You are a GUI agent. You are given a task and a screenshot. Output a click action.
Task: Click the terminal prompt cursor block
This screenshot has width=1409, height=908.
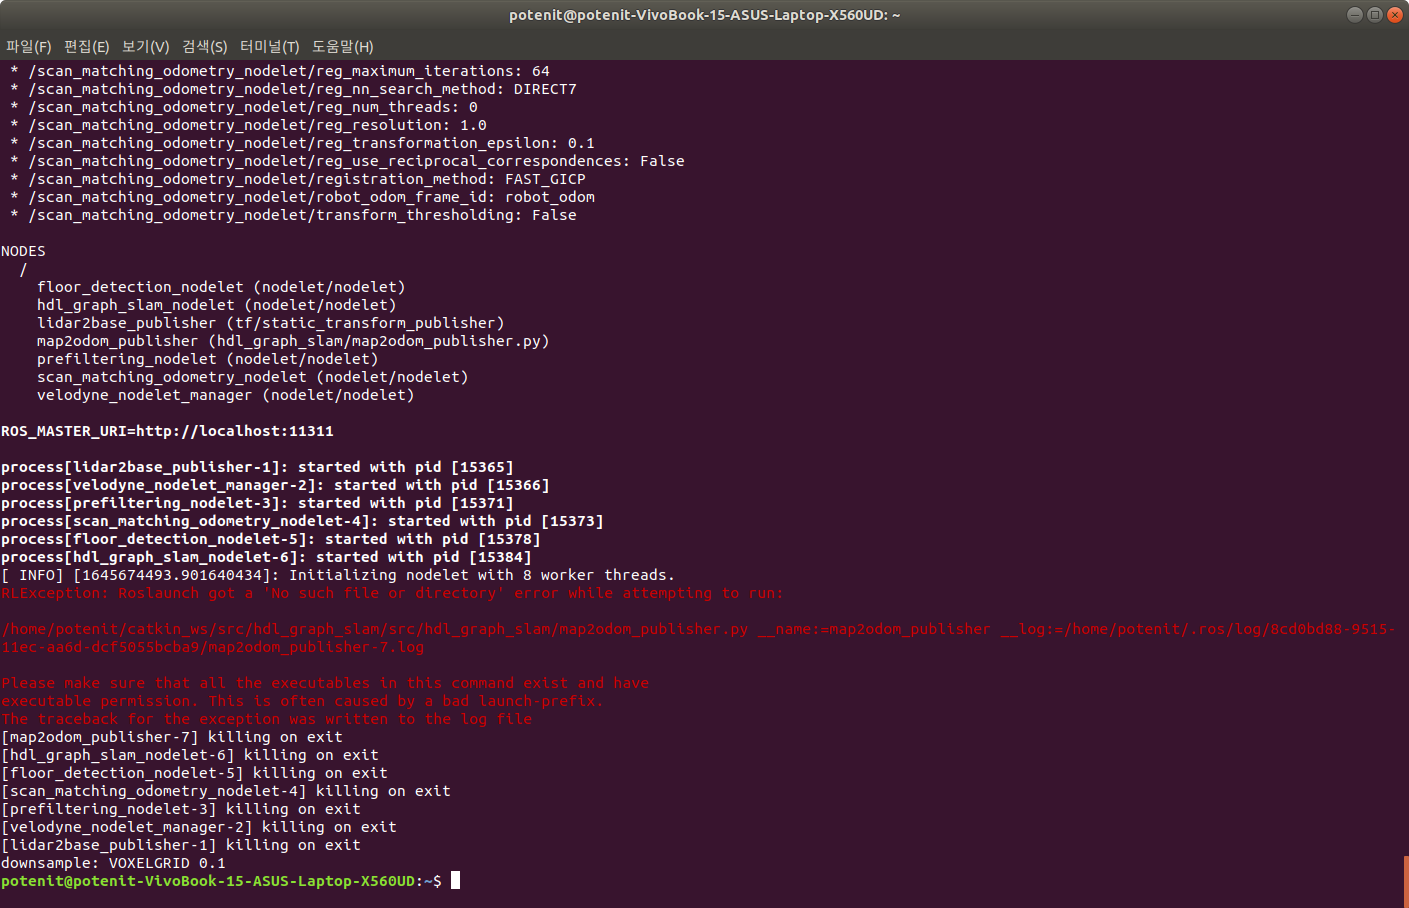(455, 880)
